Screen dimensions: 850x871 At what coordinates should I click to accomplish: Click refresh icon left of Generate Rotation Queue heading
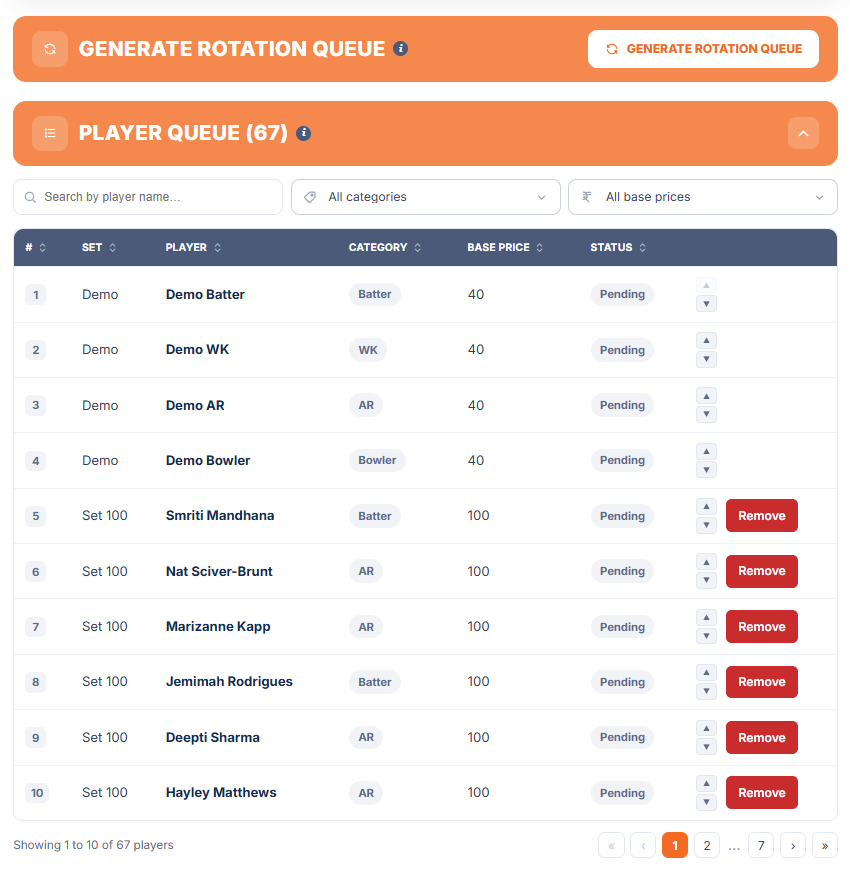[x=50, y=49]
